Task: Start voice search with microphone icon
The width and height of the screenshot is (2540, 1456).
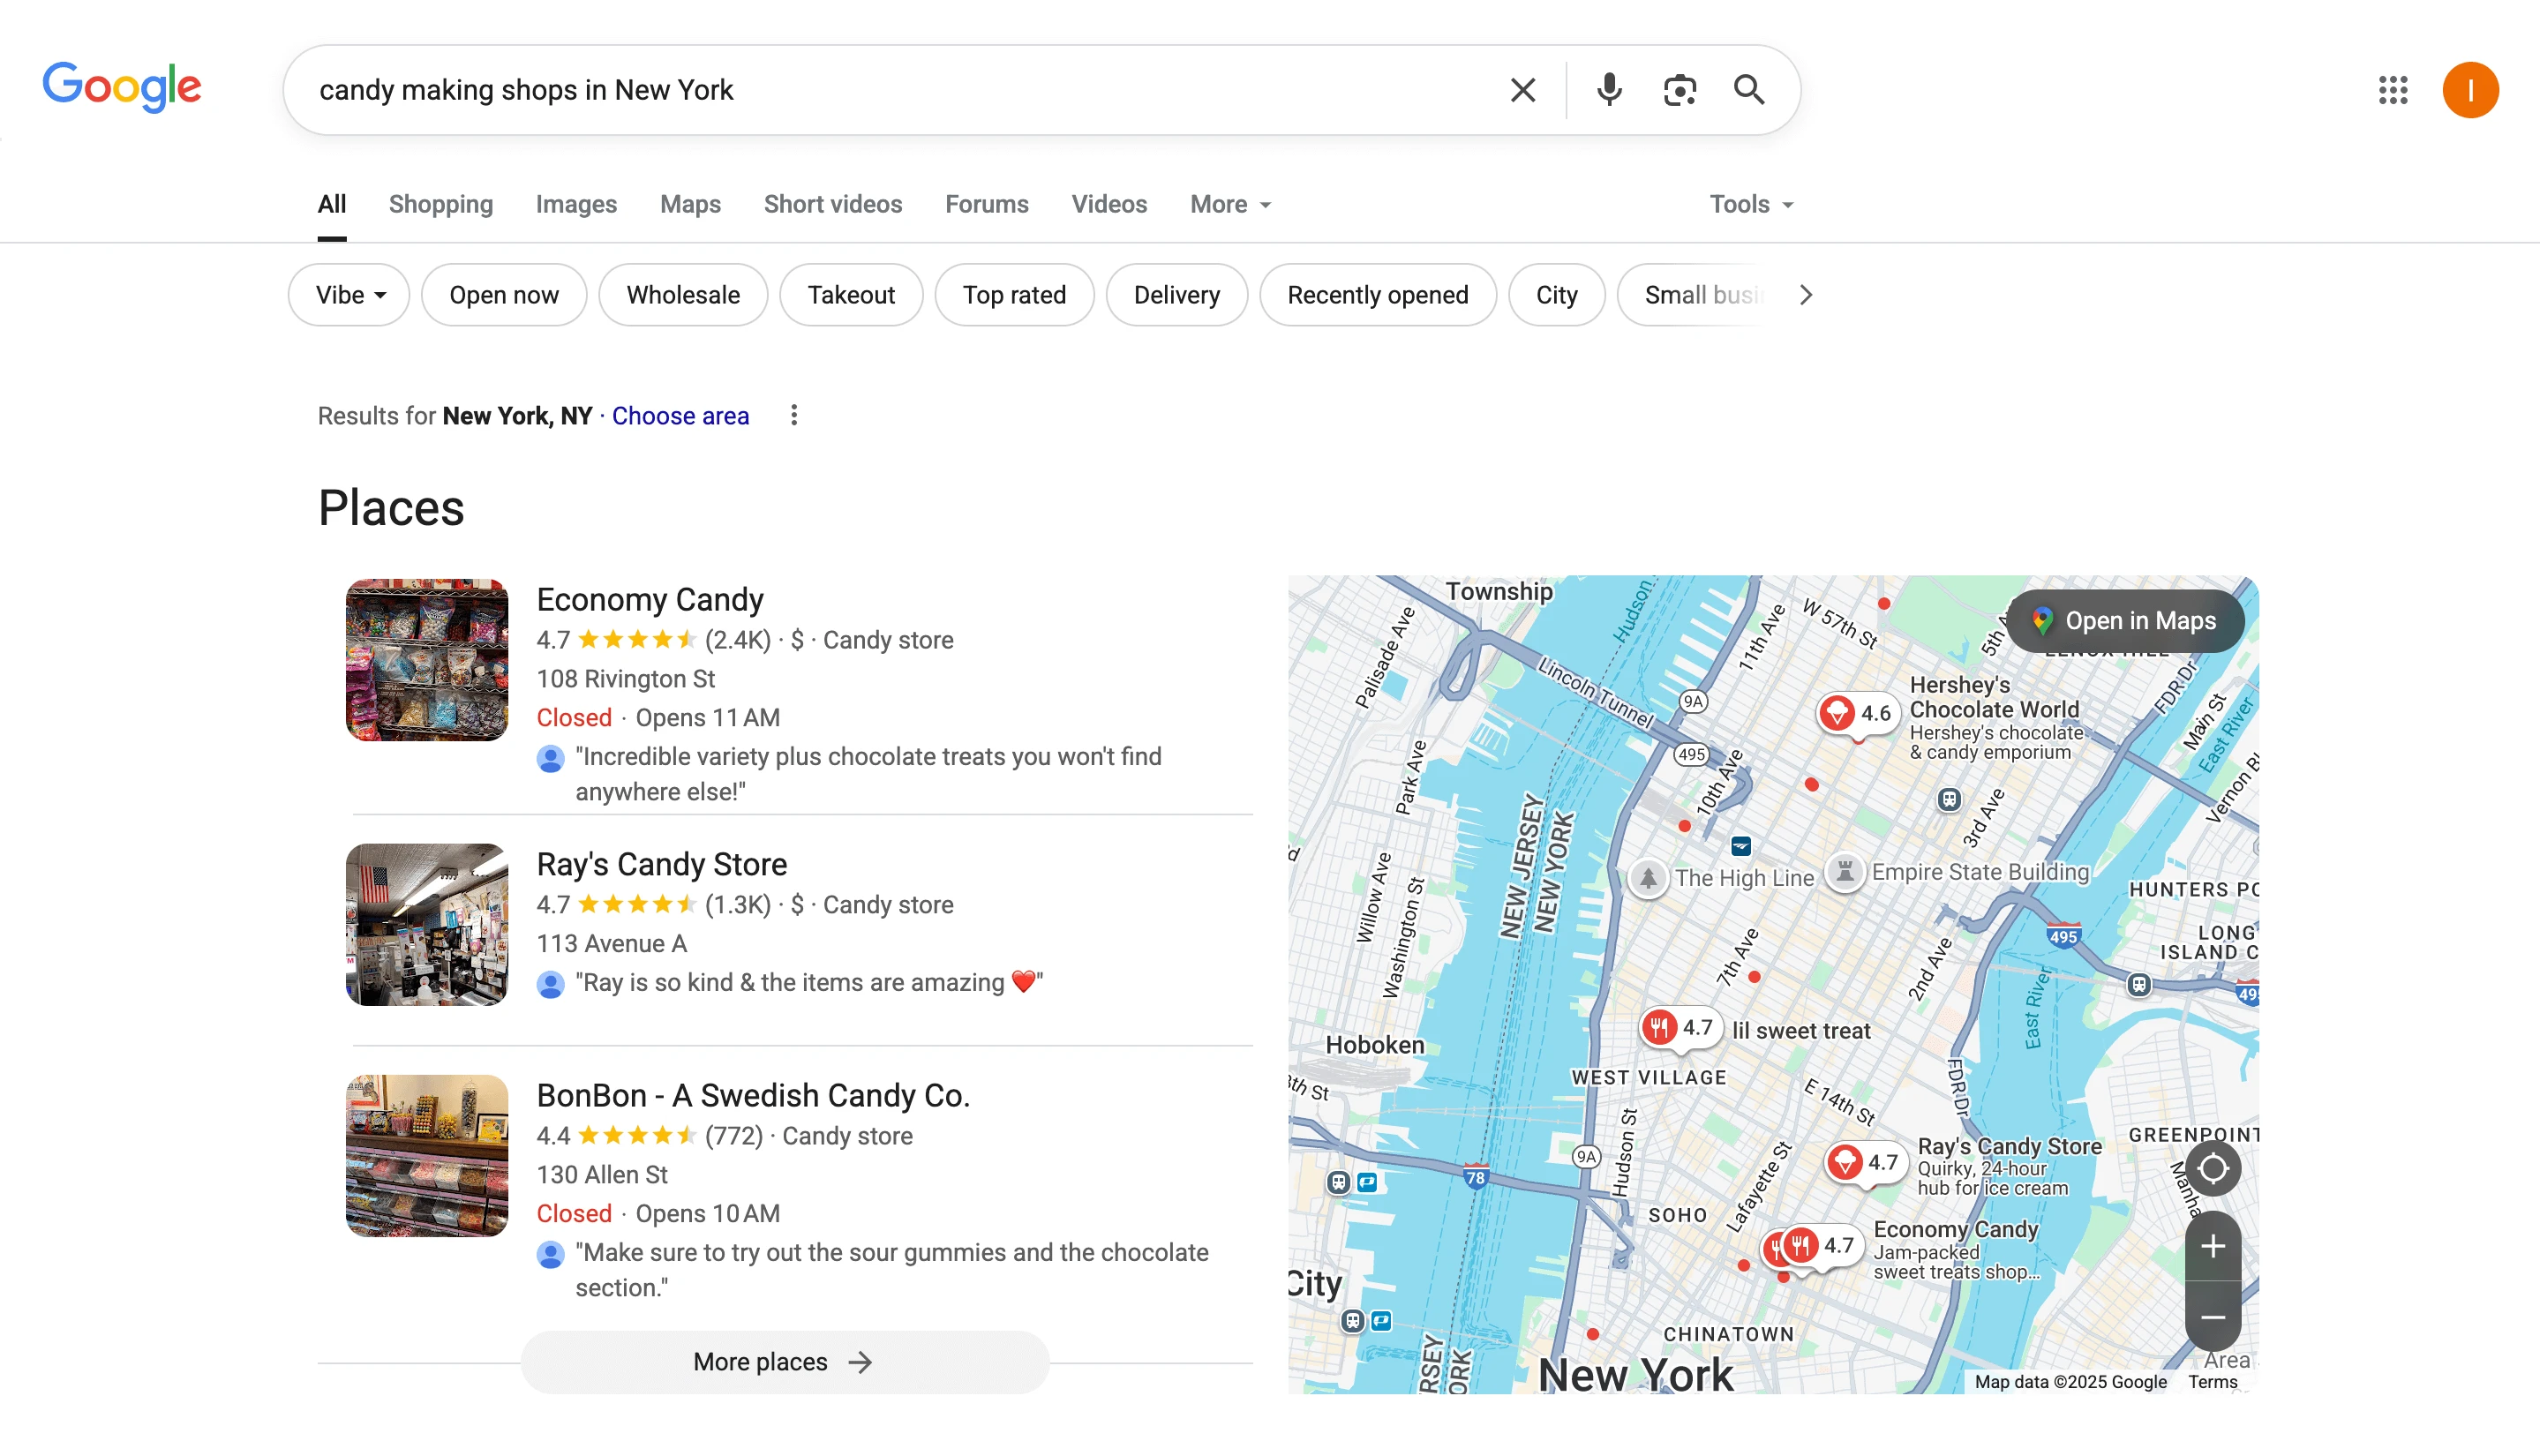Action: [1609, 90]
